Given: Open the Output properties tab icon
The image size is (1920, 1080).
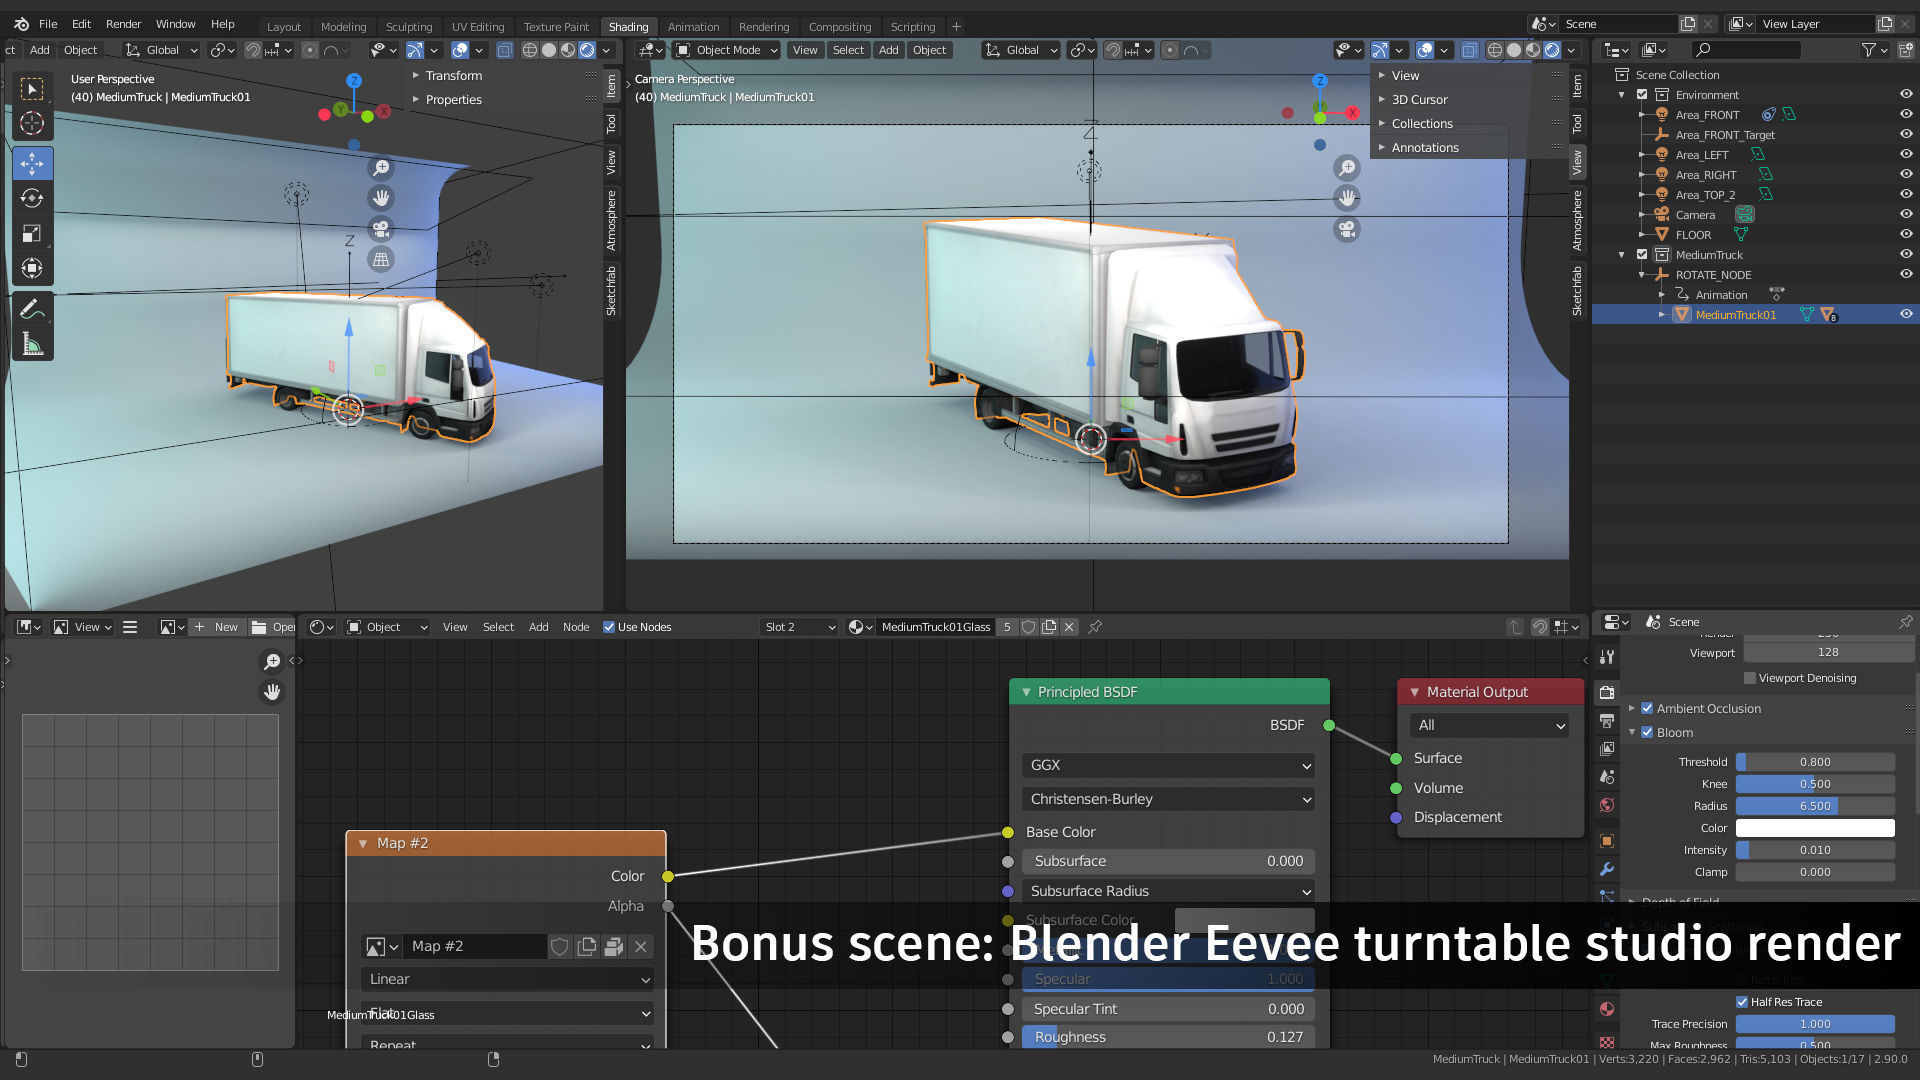Looking at the screenshot, I should point(1607,720).
